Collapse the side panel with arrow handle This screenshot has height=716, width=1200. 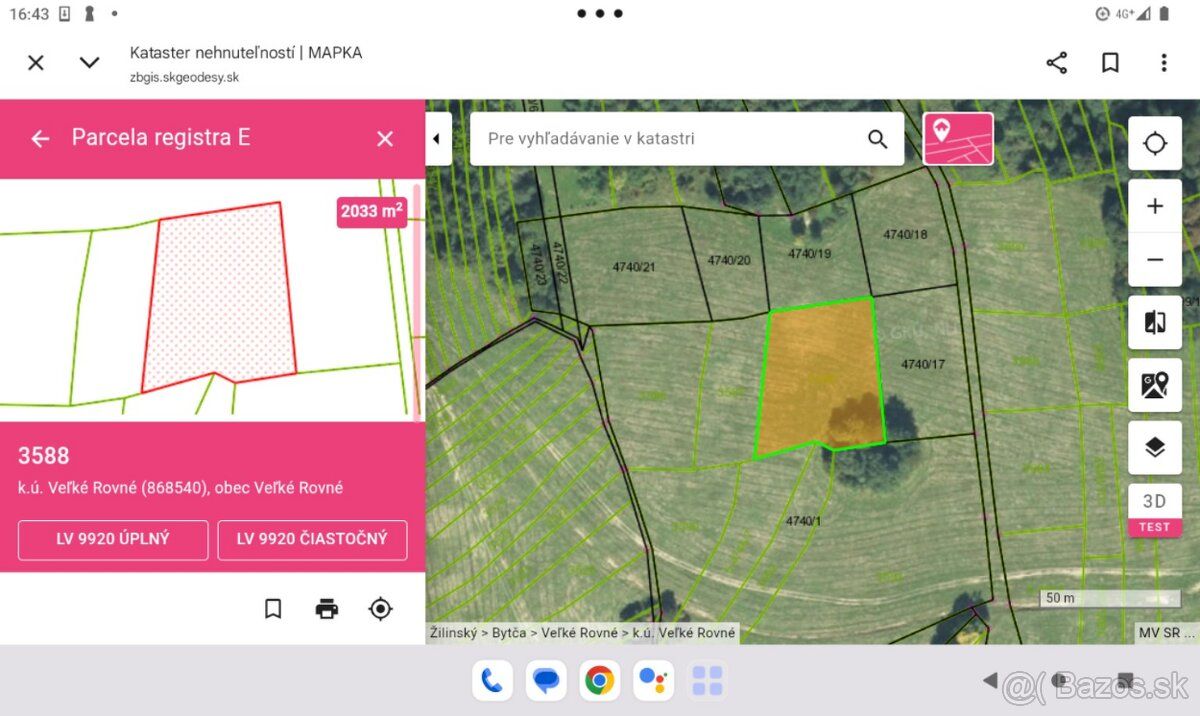[x=437, y=139]
